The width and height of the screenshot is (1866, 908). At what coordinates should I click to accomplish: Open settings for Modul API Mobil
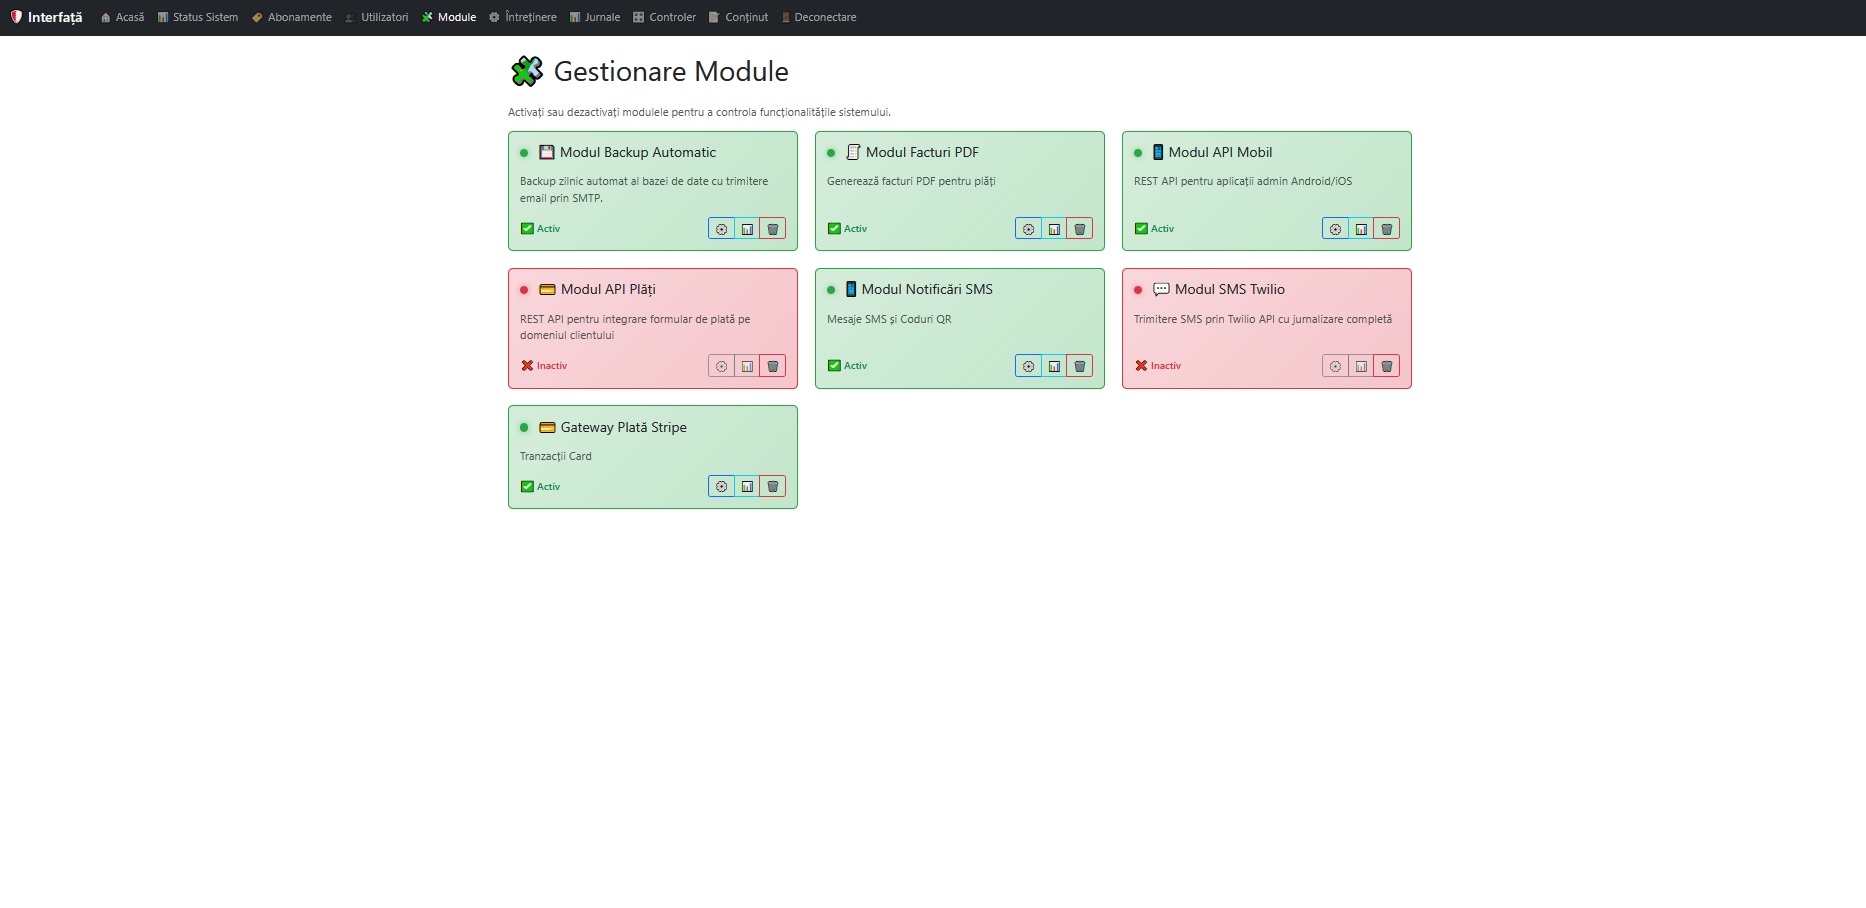pos(1335,229)
